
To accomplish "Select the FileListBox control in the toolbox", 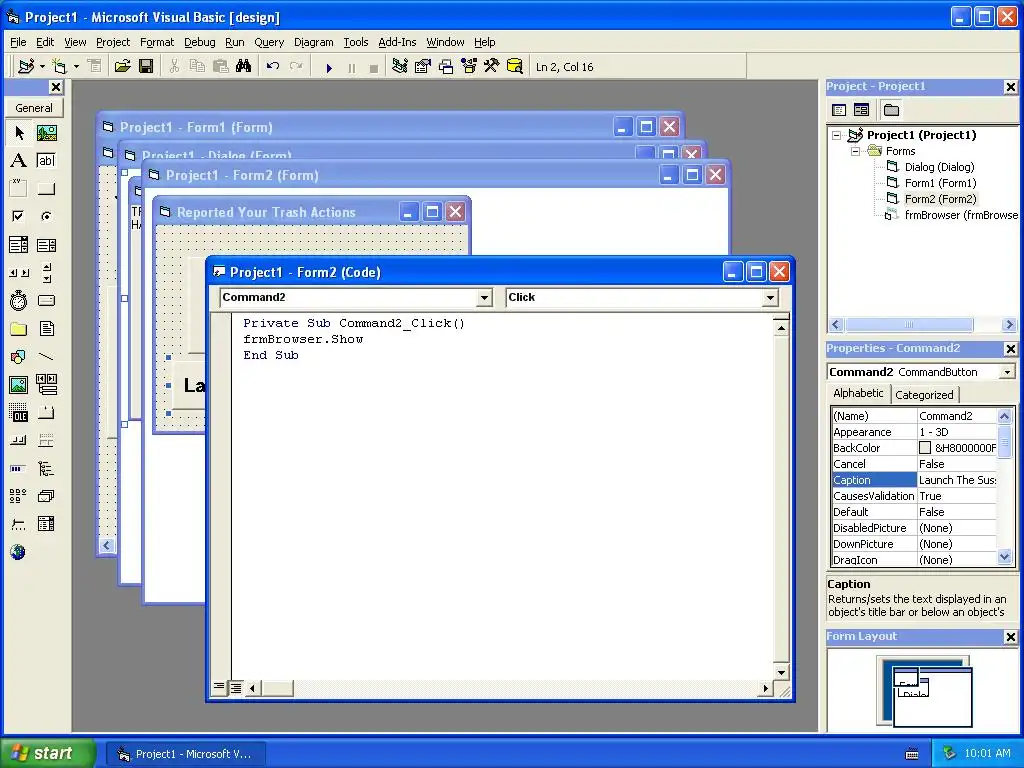I will [x=46, y=328].
